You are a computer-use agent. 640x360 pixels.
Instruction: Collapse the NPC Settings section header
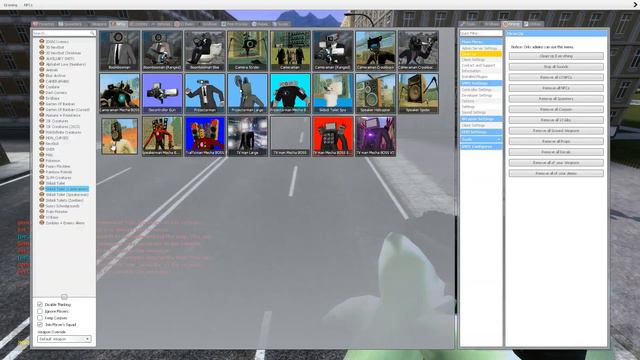pyautogui.click(x=481, y=83)
